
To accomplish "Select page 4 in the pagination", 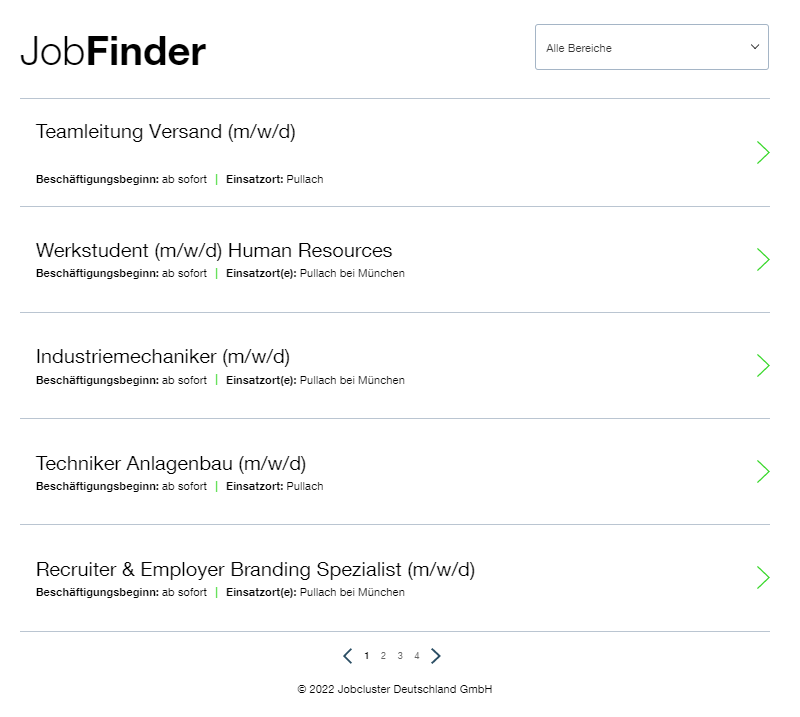I will [x=416, y=656].
